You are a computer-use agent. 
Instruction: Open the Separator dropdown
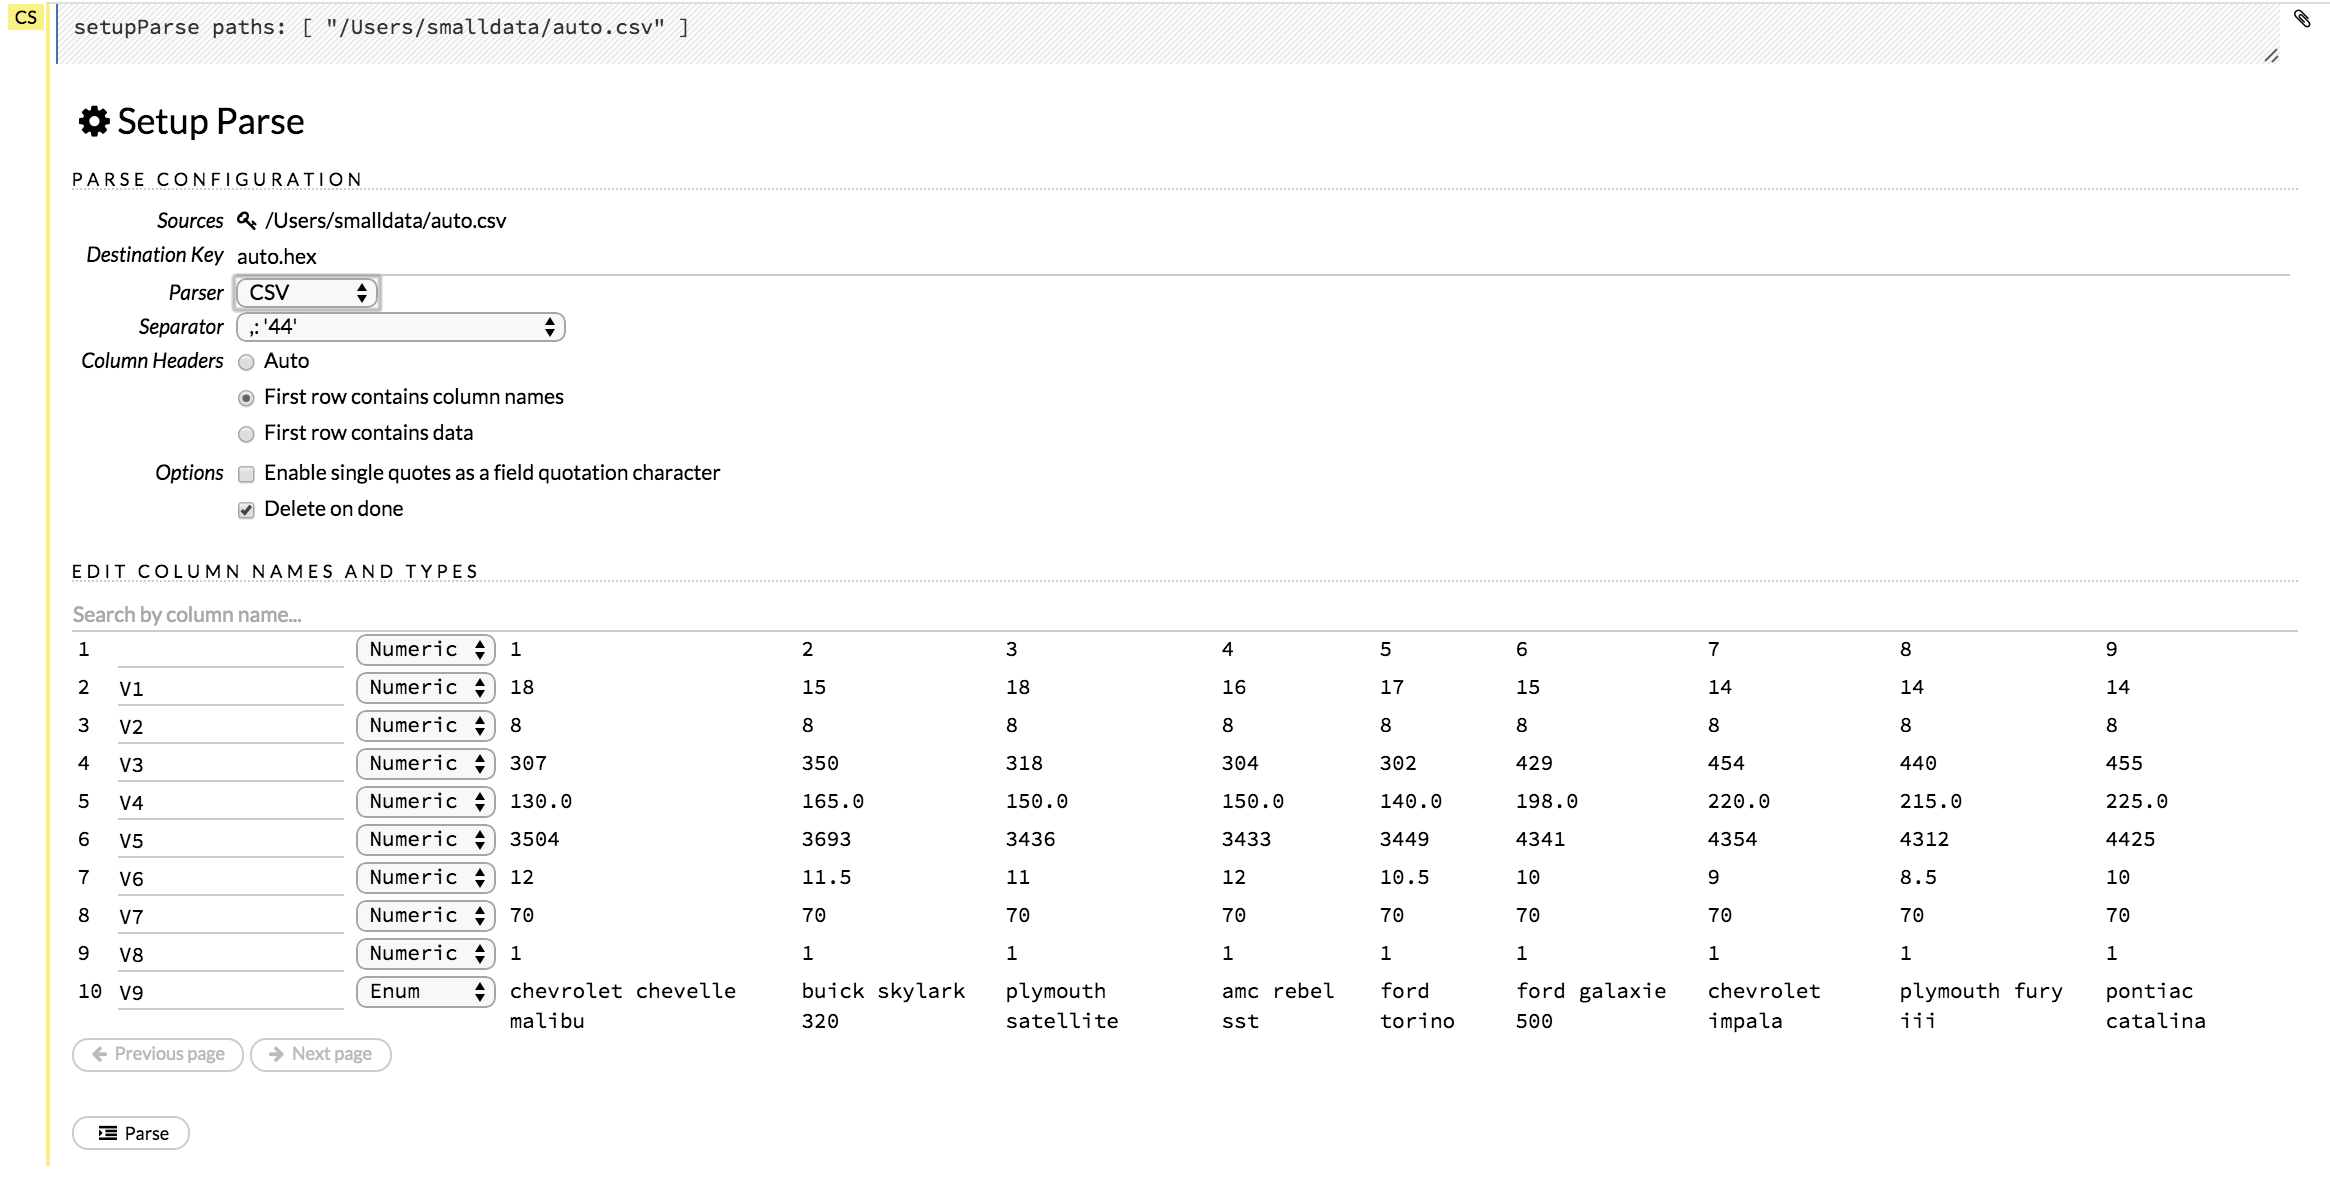[x=400, y=326]
